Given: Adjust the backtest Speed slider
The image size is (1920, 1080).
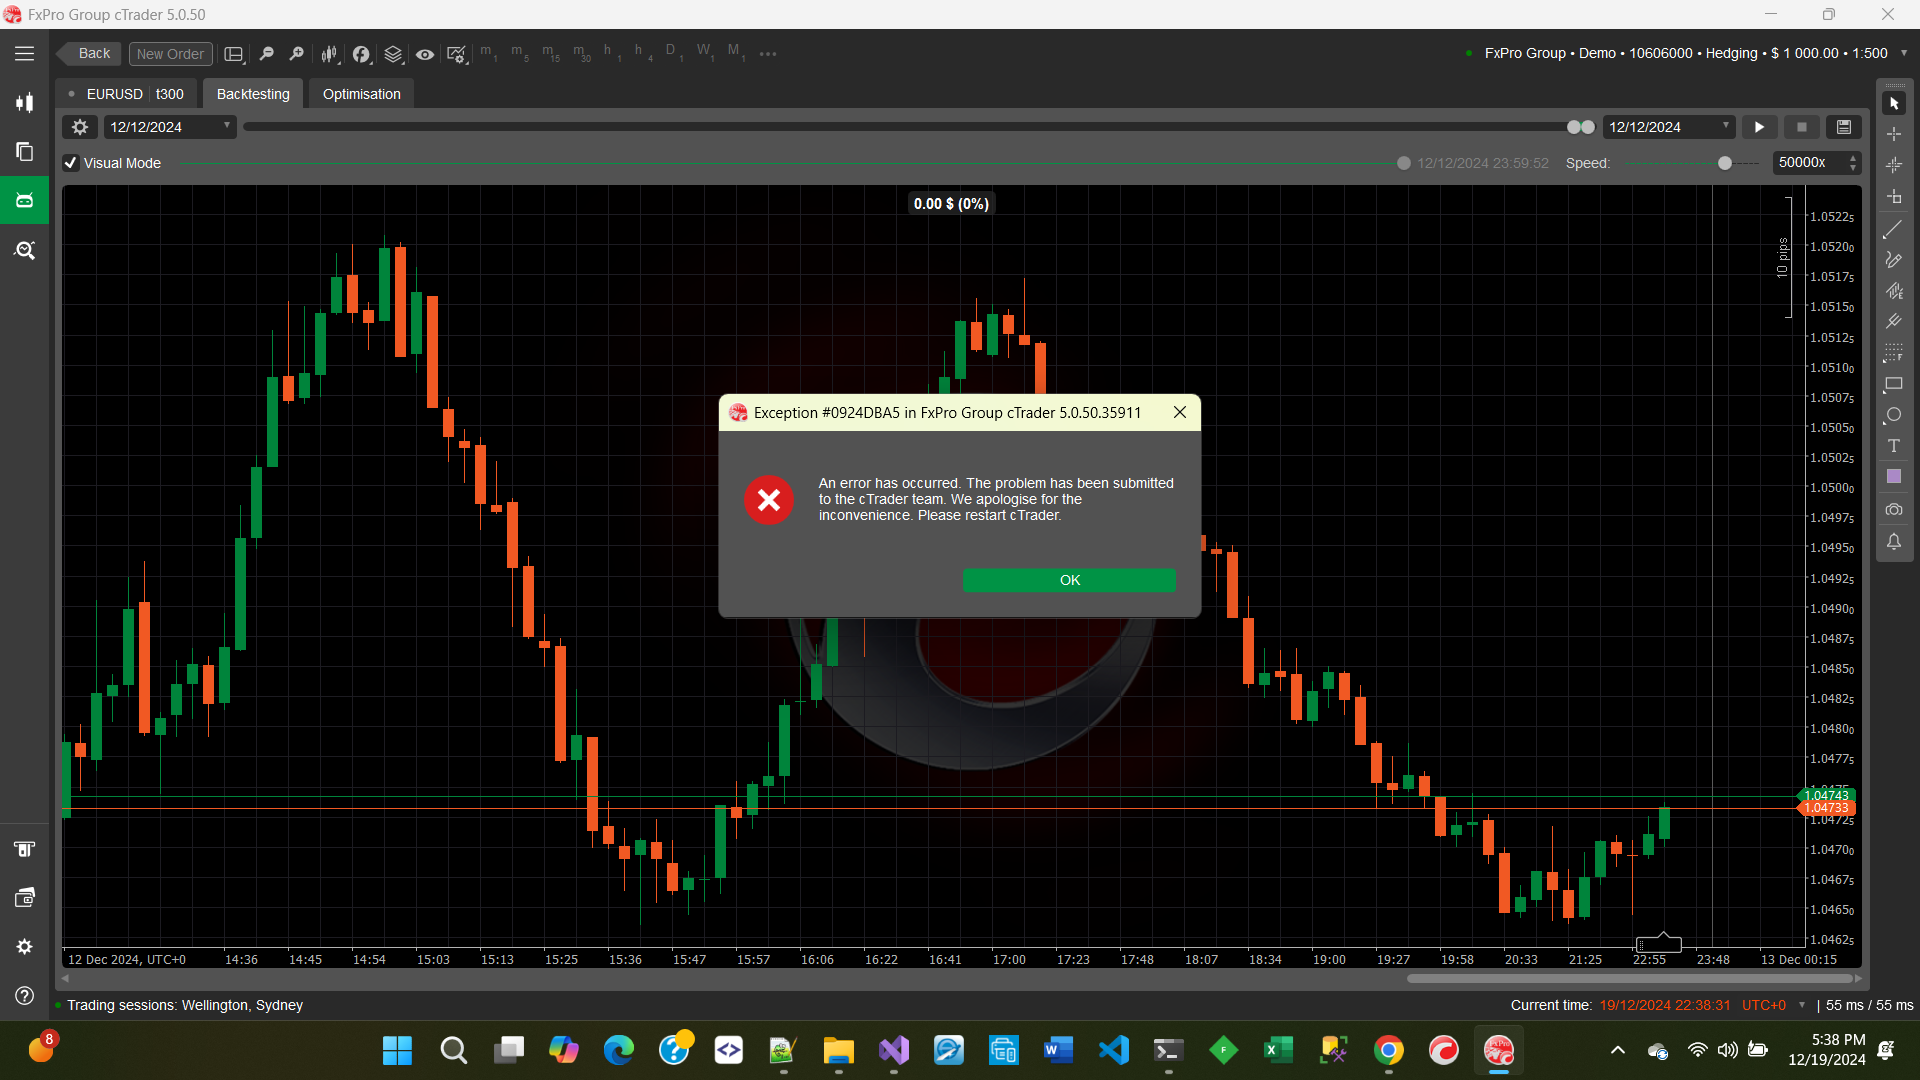Looking at the screenshot, I should click(1725, 163).
